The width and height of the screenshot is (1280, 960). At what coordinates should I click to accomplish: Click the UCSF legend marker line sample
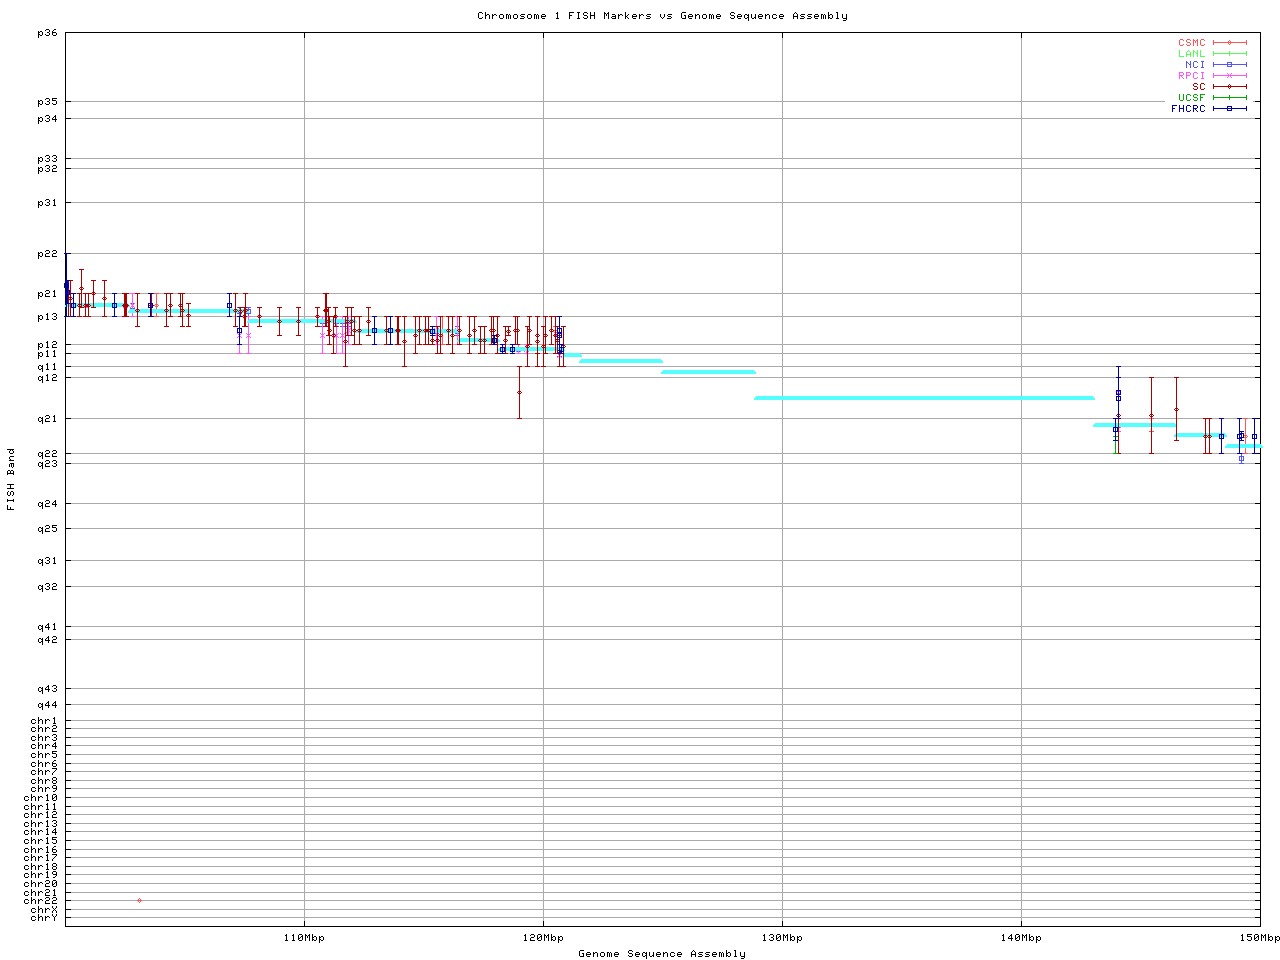tap(1229, 98)
